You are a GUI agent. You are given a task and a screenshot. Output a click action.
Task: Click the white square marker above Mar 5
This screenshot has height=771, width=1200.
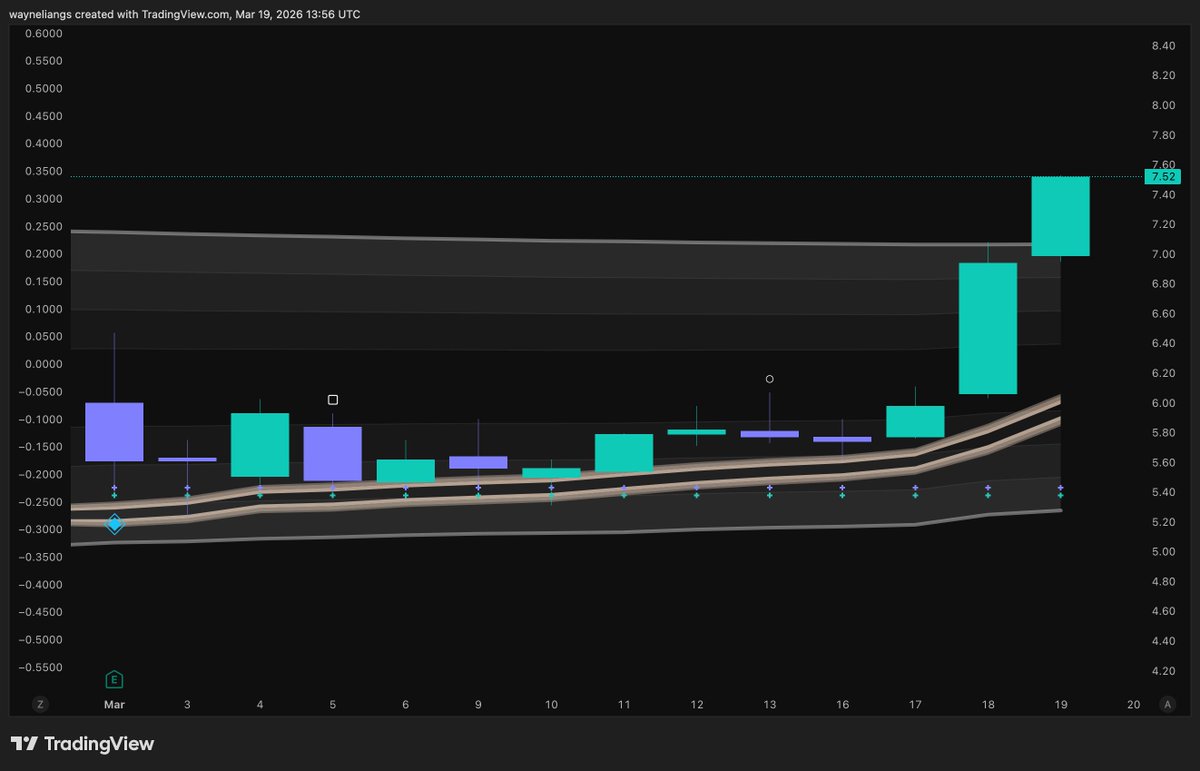(x=333, y=400)
